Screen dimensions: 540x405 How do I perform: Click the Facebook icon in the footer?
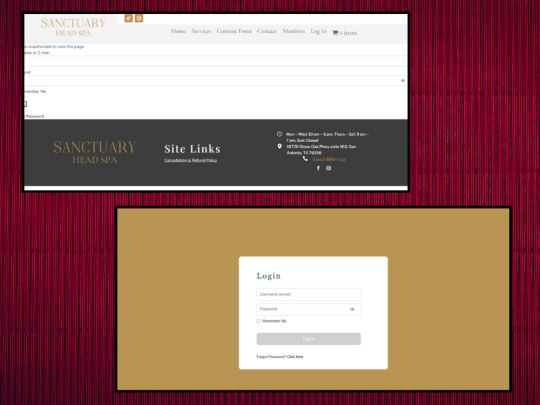tap(318, 168)
